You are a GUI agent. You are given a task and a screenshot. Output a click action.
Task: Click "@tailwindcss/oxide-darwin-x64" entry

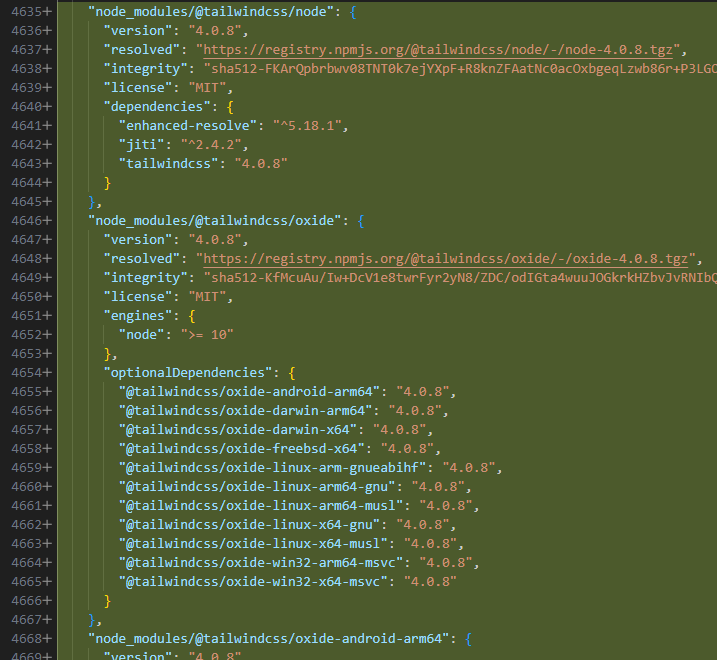click(238, 429)
